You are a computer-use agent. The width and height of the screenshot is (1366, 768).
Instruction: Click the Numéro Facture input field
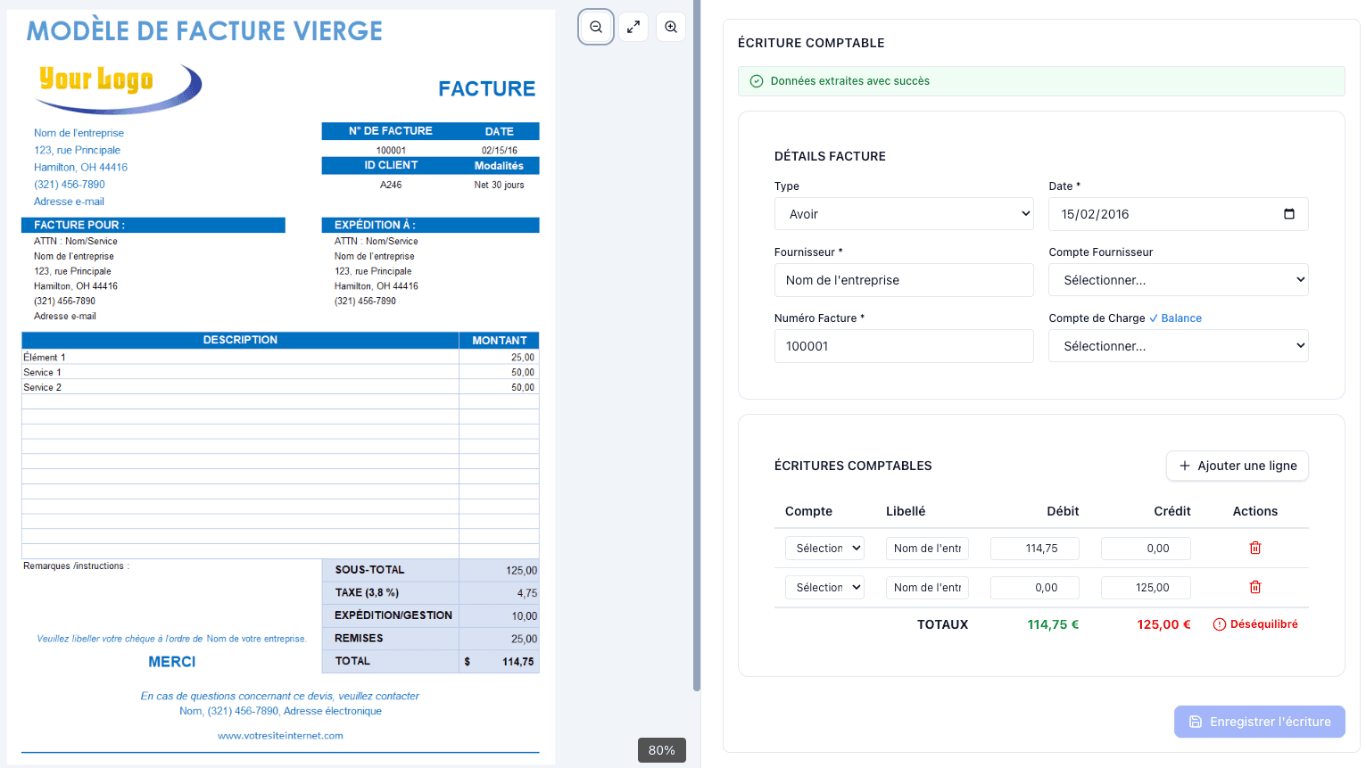point(903,346)
